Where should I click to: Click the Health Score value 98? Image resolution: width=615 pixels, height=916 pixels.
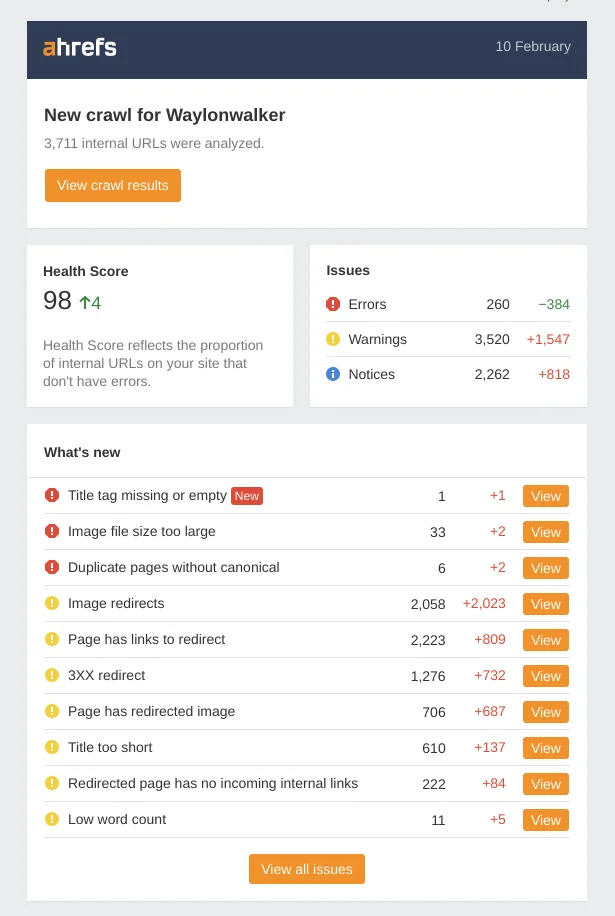tap(58, 301)
